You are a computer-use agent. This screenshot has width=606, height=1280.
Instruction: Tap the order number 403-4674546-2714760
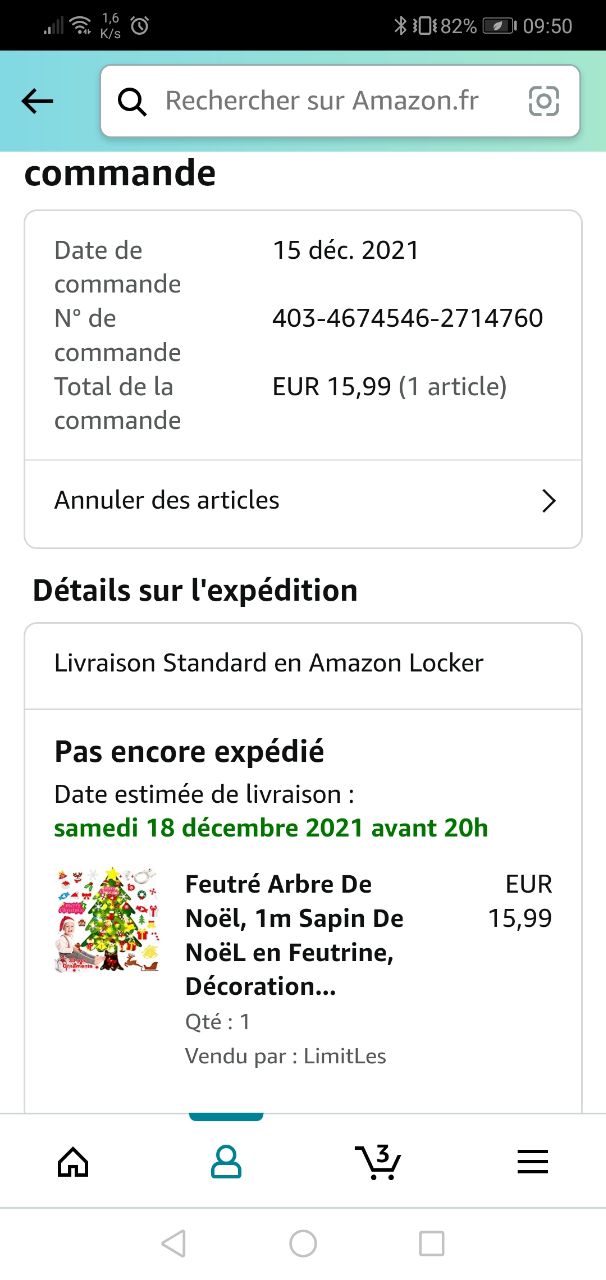407,318
